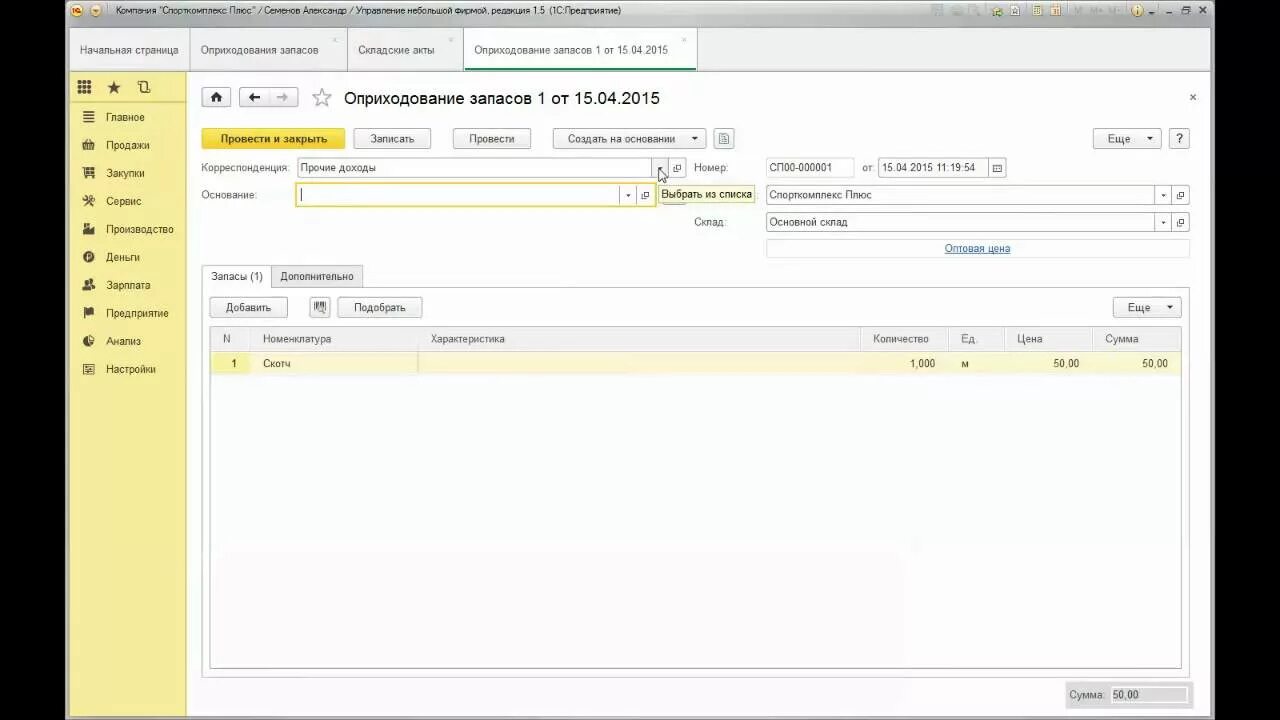Open Создать на основании dropdown
The height and width of the screenshot is (720, 1280).
tap(630, 139)
